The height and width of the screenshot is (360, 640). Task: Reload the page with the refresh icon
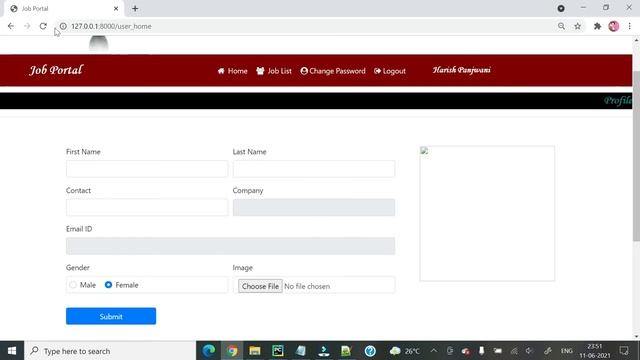[43, 26]
